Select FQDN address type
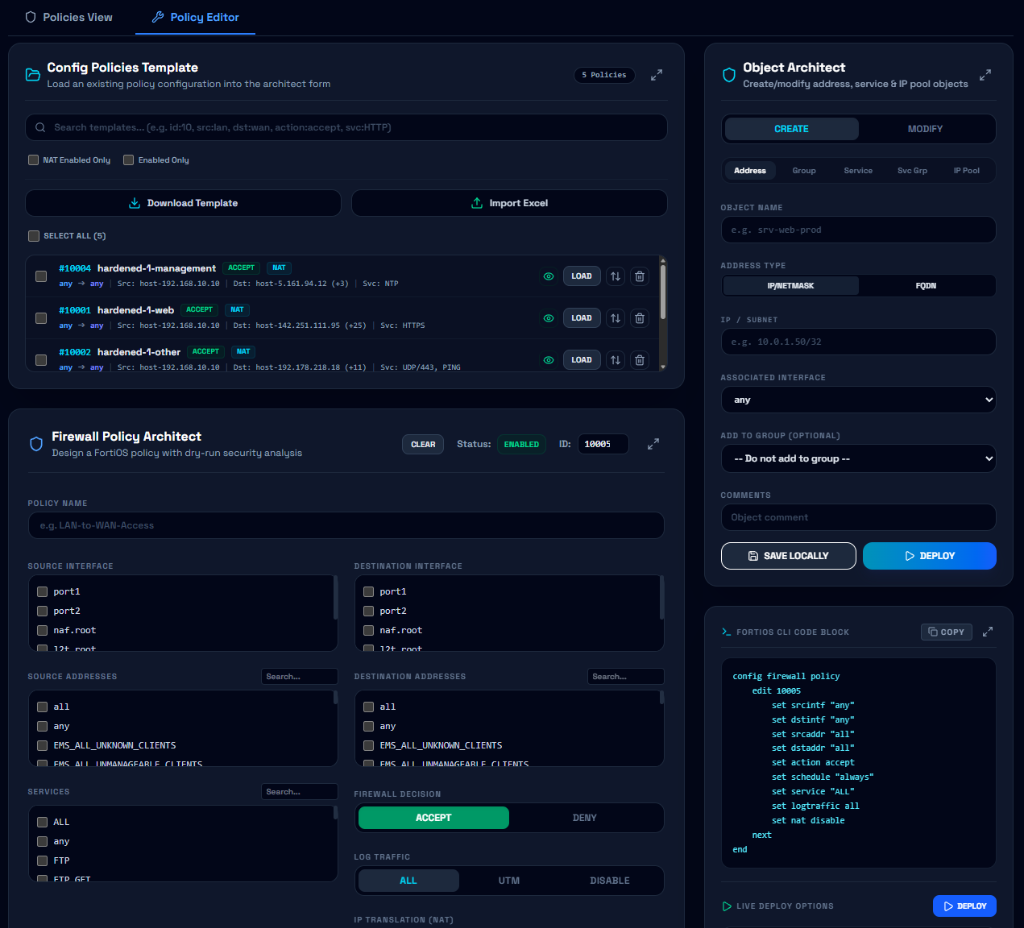The width and height of the screenshot is (1024, 928). pos(925,285)
